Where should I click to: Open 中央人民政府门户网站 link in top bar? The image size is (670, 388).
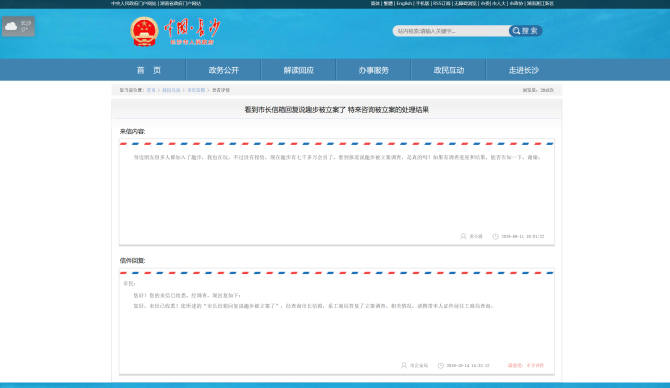point(134,3)
